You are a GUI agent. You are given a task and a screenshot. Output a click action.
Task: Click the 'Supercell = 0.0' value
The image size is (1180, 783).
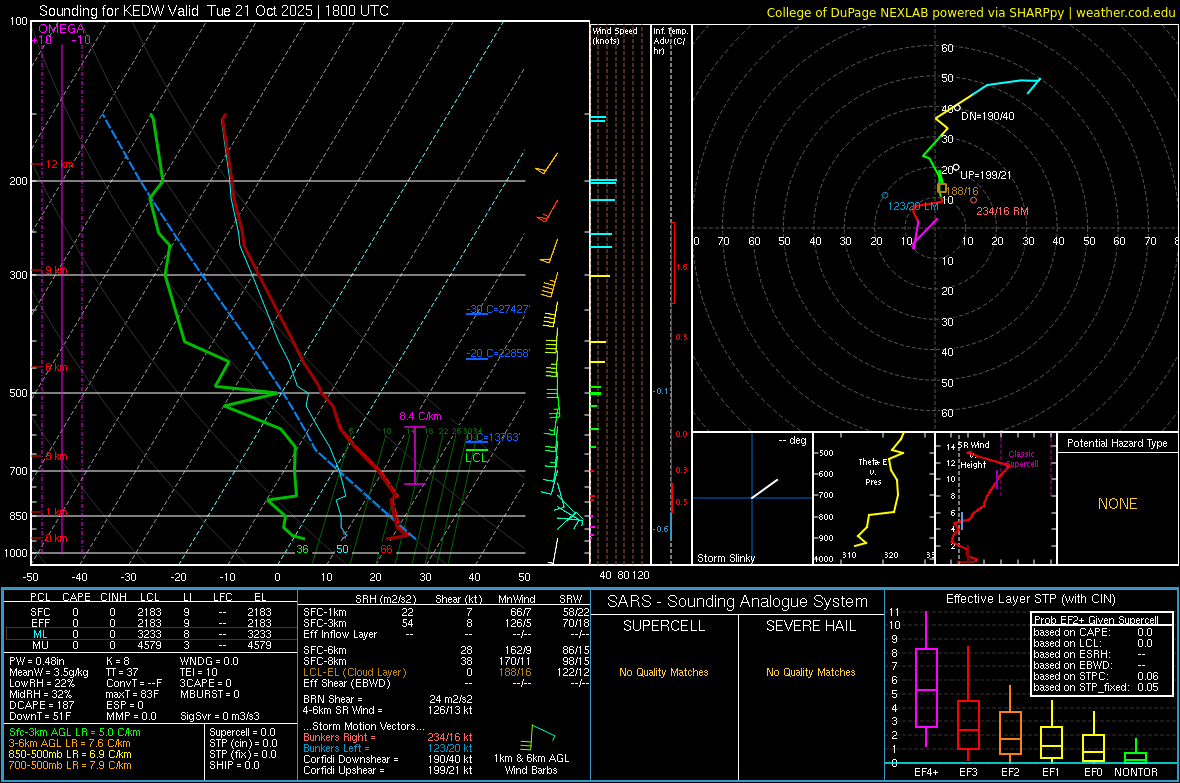(x=242, y=732)
